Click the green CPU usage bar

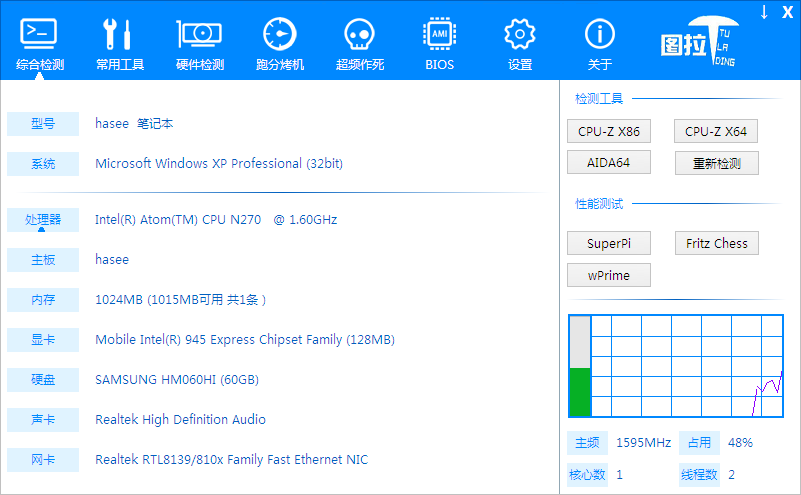579,391
